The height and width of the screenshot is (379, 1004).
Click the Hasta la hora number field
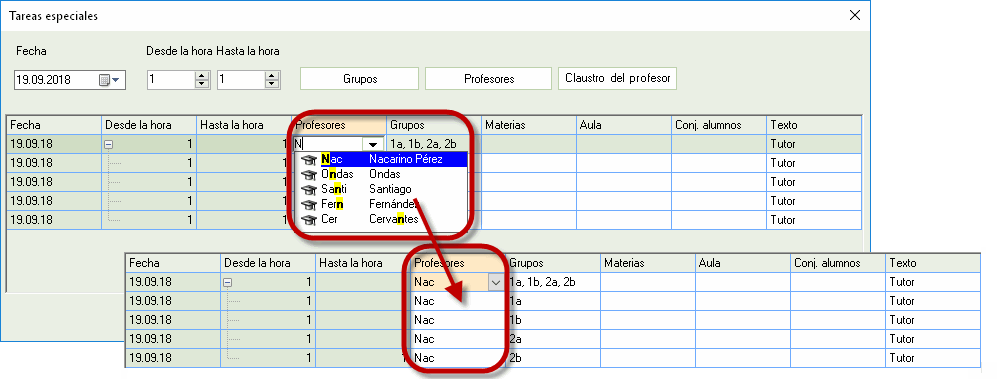[x=241, y=80]
